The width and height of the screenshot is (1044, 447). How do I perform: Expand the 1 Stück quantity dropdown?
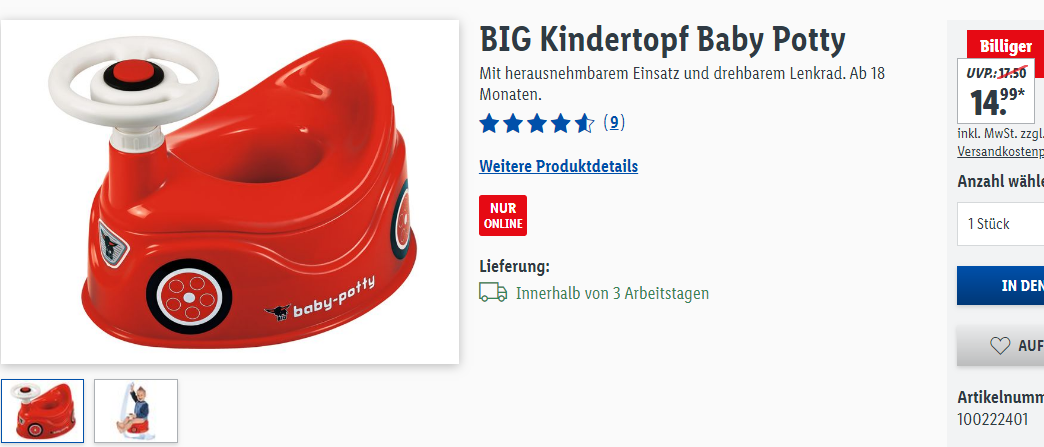tap(1001, 224)
